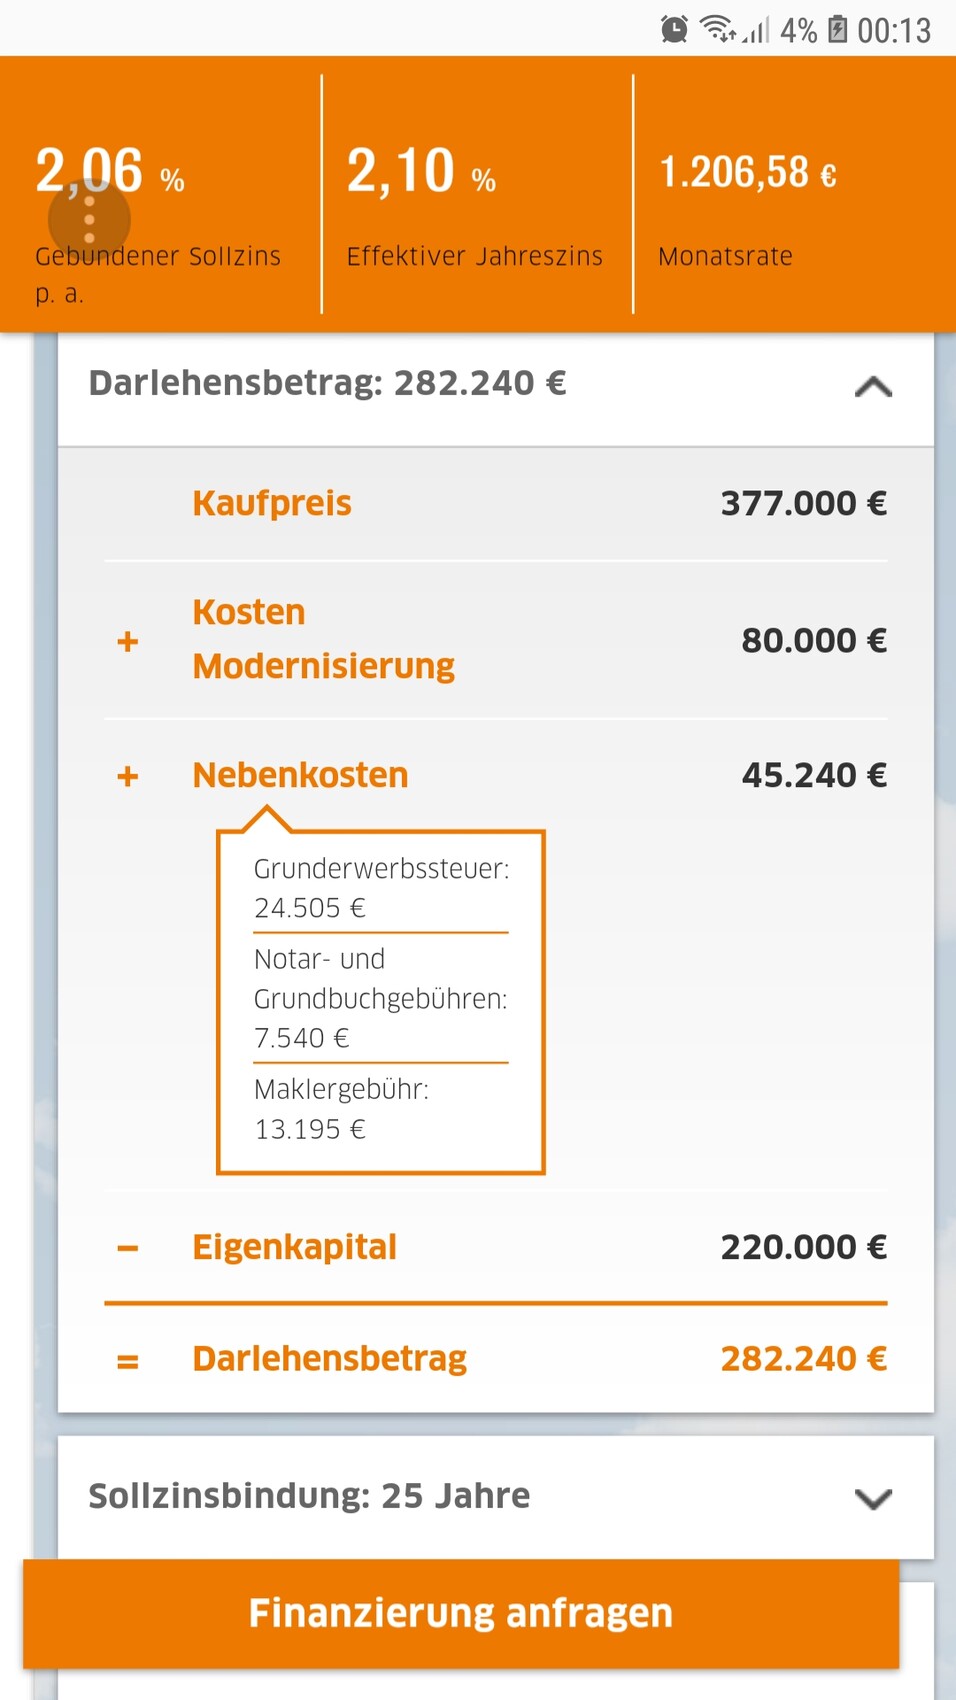Tap the equals sign beside Darlehensbetrag

127,1360
